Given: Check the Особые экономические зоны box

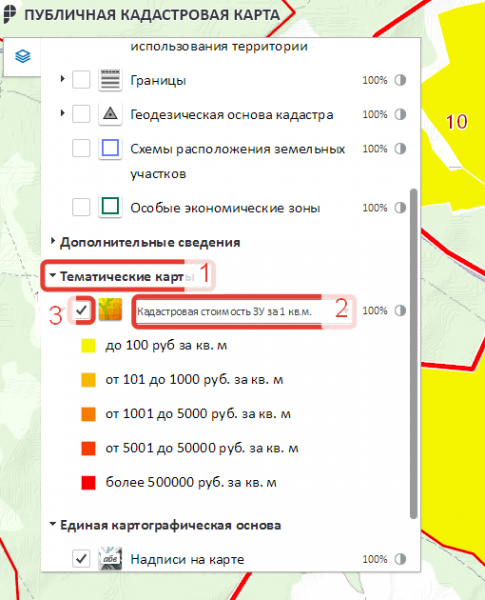Looking at the screenshot, I should click(x=81, y=207).
